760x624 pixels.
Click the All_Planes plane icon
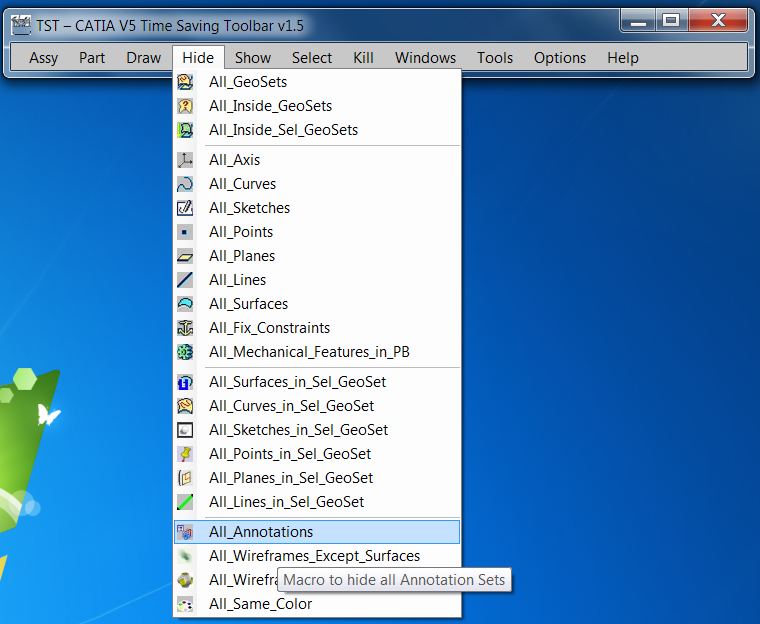click(x=185, y=256)
